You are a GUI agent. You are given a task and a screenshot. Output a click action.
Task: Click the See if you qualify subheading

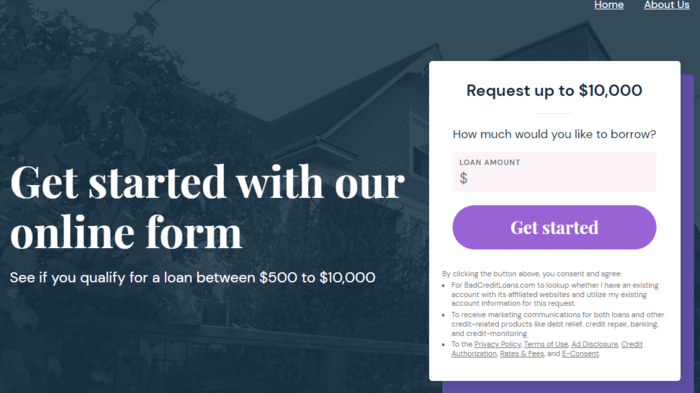(192, 278)
